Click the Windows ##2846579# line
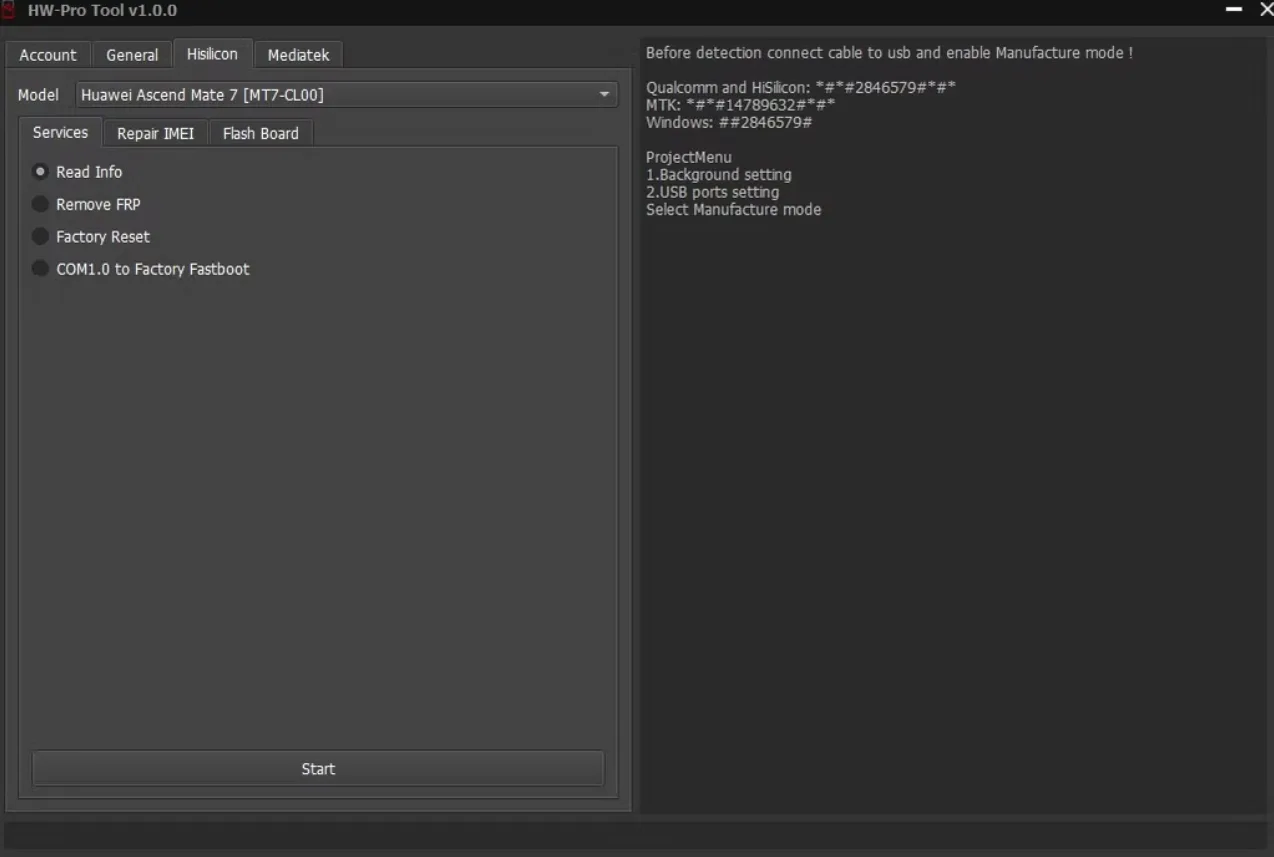 (x=729, y=122)
